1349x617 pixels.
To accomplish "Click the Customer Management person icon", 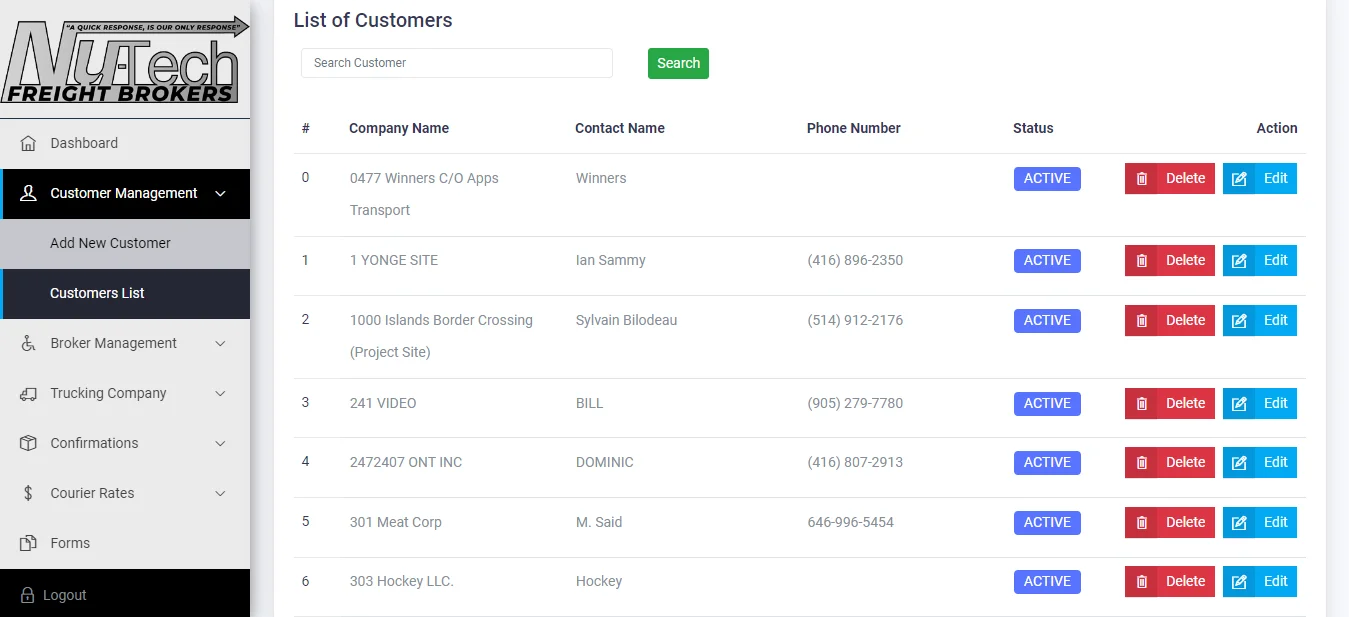I will [x=28, y=193].
